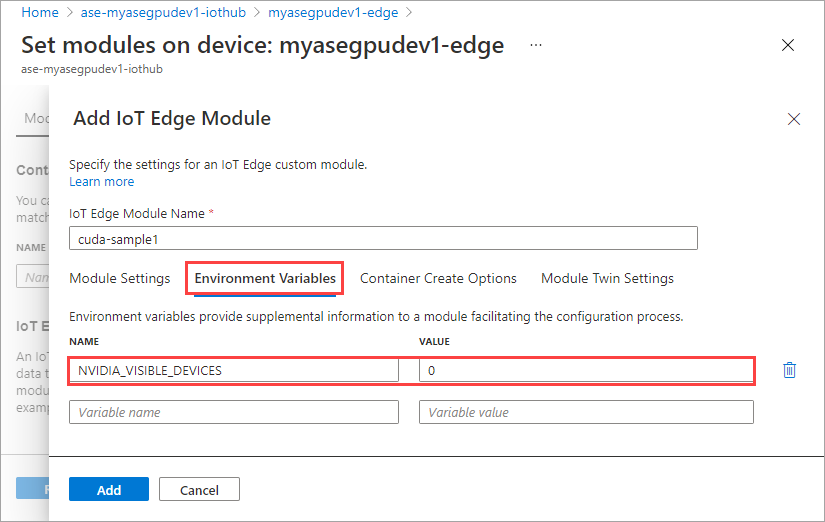
Task: Click the empty Variable value field
Action: pos(586,412)
